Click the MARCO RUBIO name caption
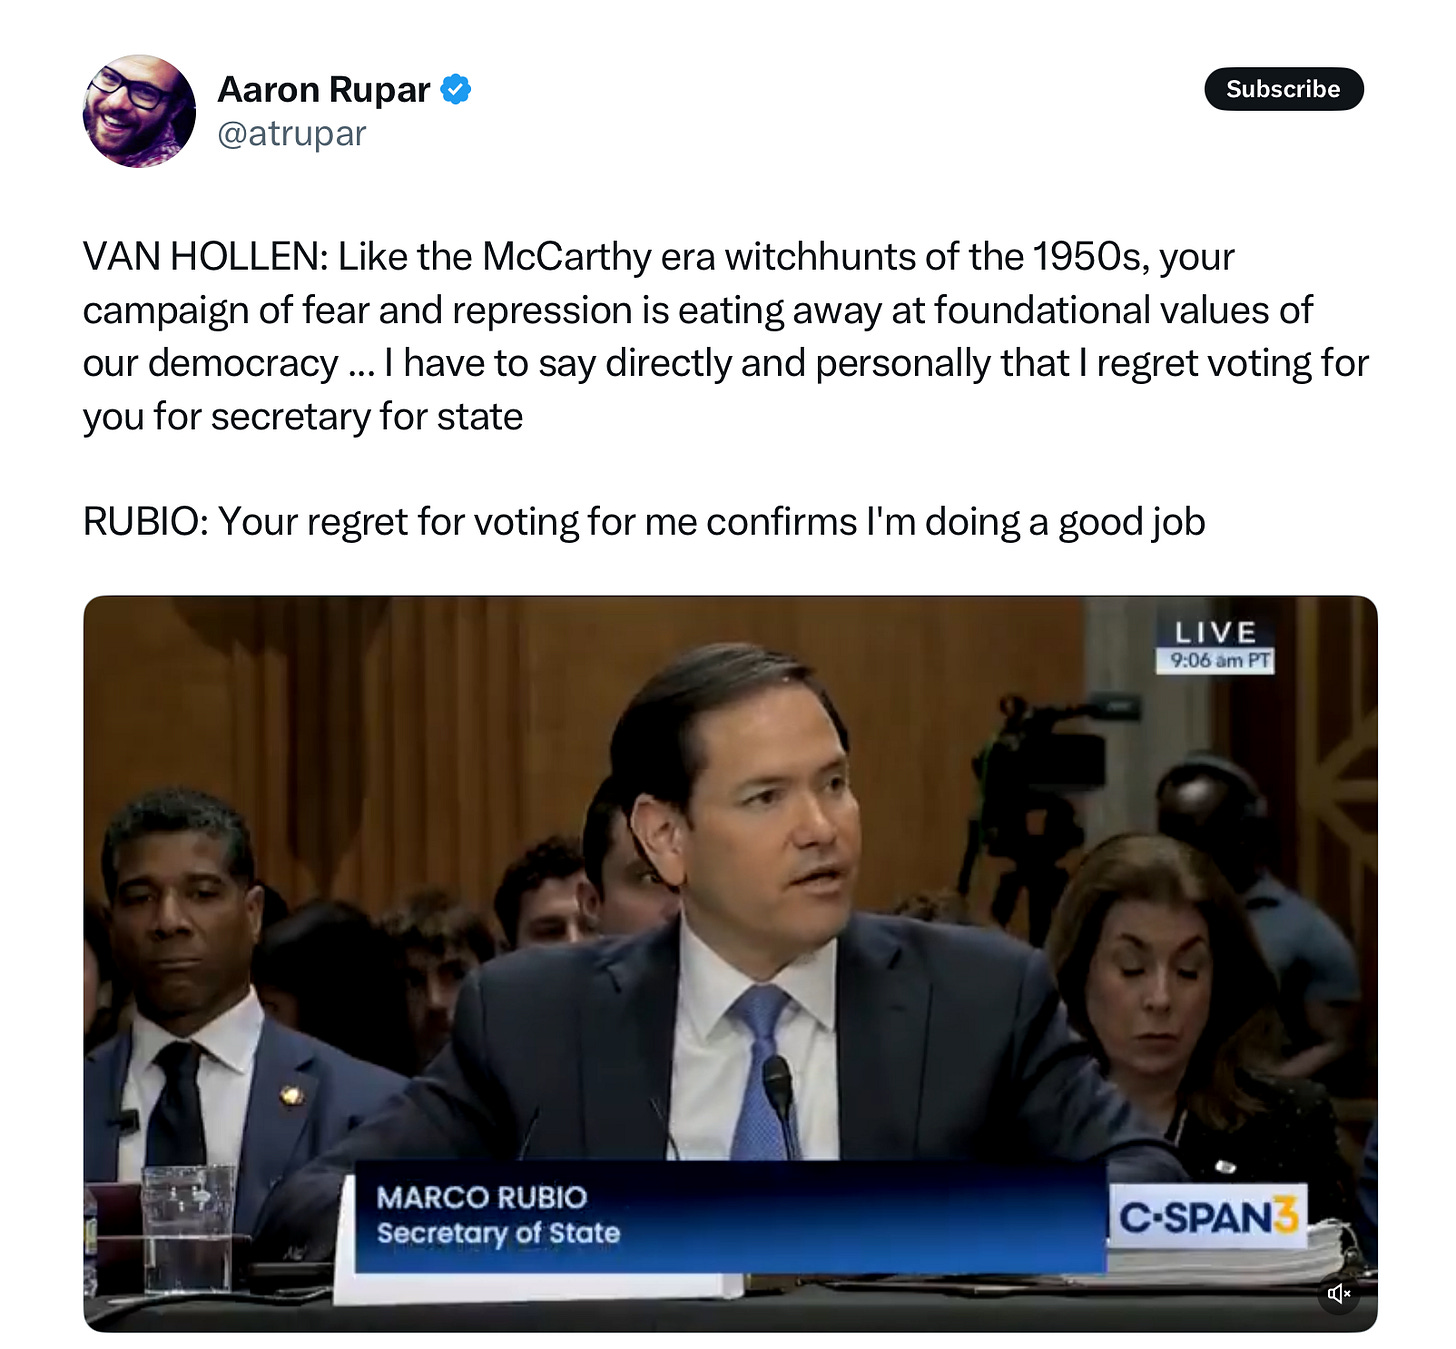1456x1349 pixels. 482,1197
